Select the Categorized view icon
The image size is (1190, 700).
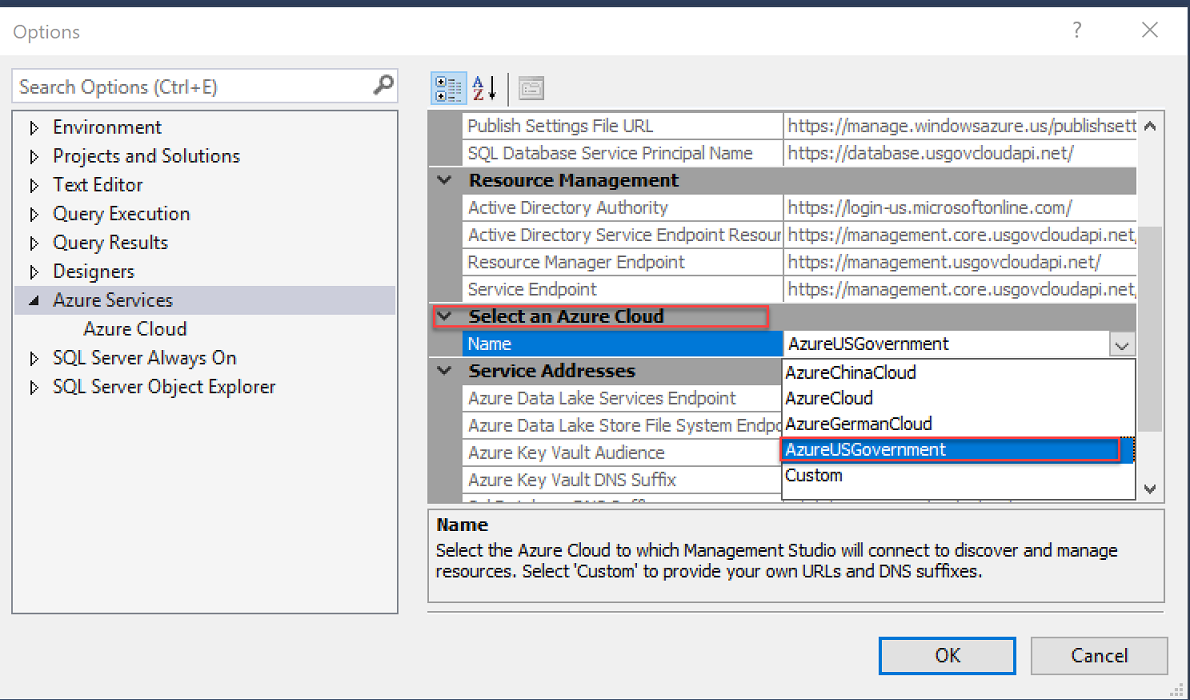(x=449, y=88)
